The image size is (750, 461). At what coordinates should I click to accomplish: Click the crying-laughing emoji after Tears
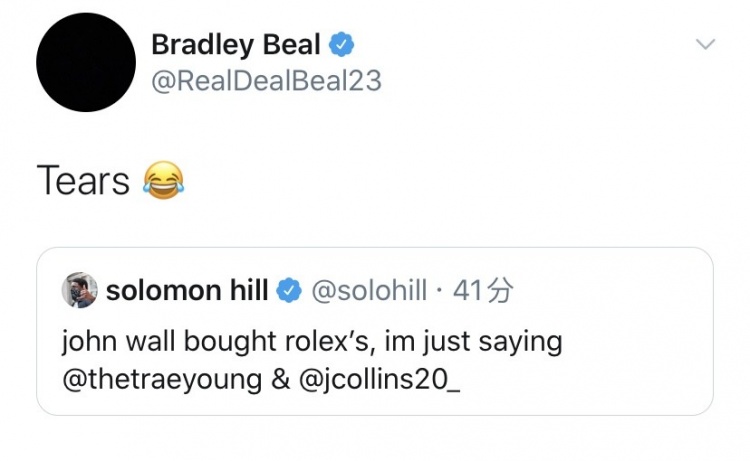coord(164,180)
